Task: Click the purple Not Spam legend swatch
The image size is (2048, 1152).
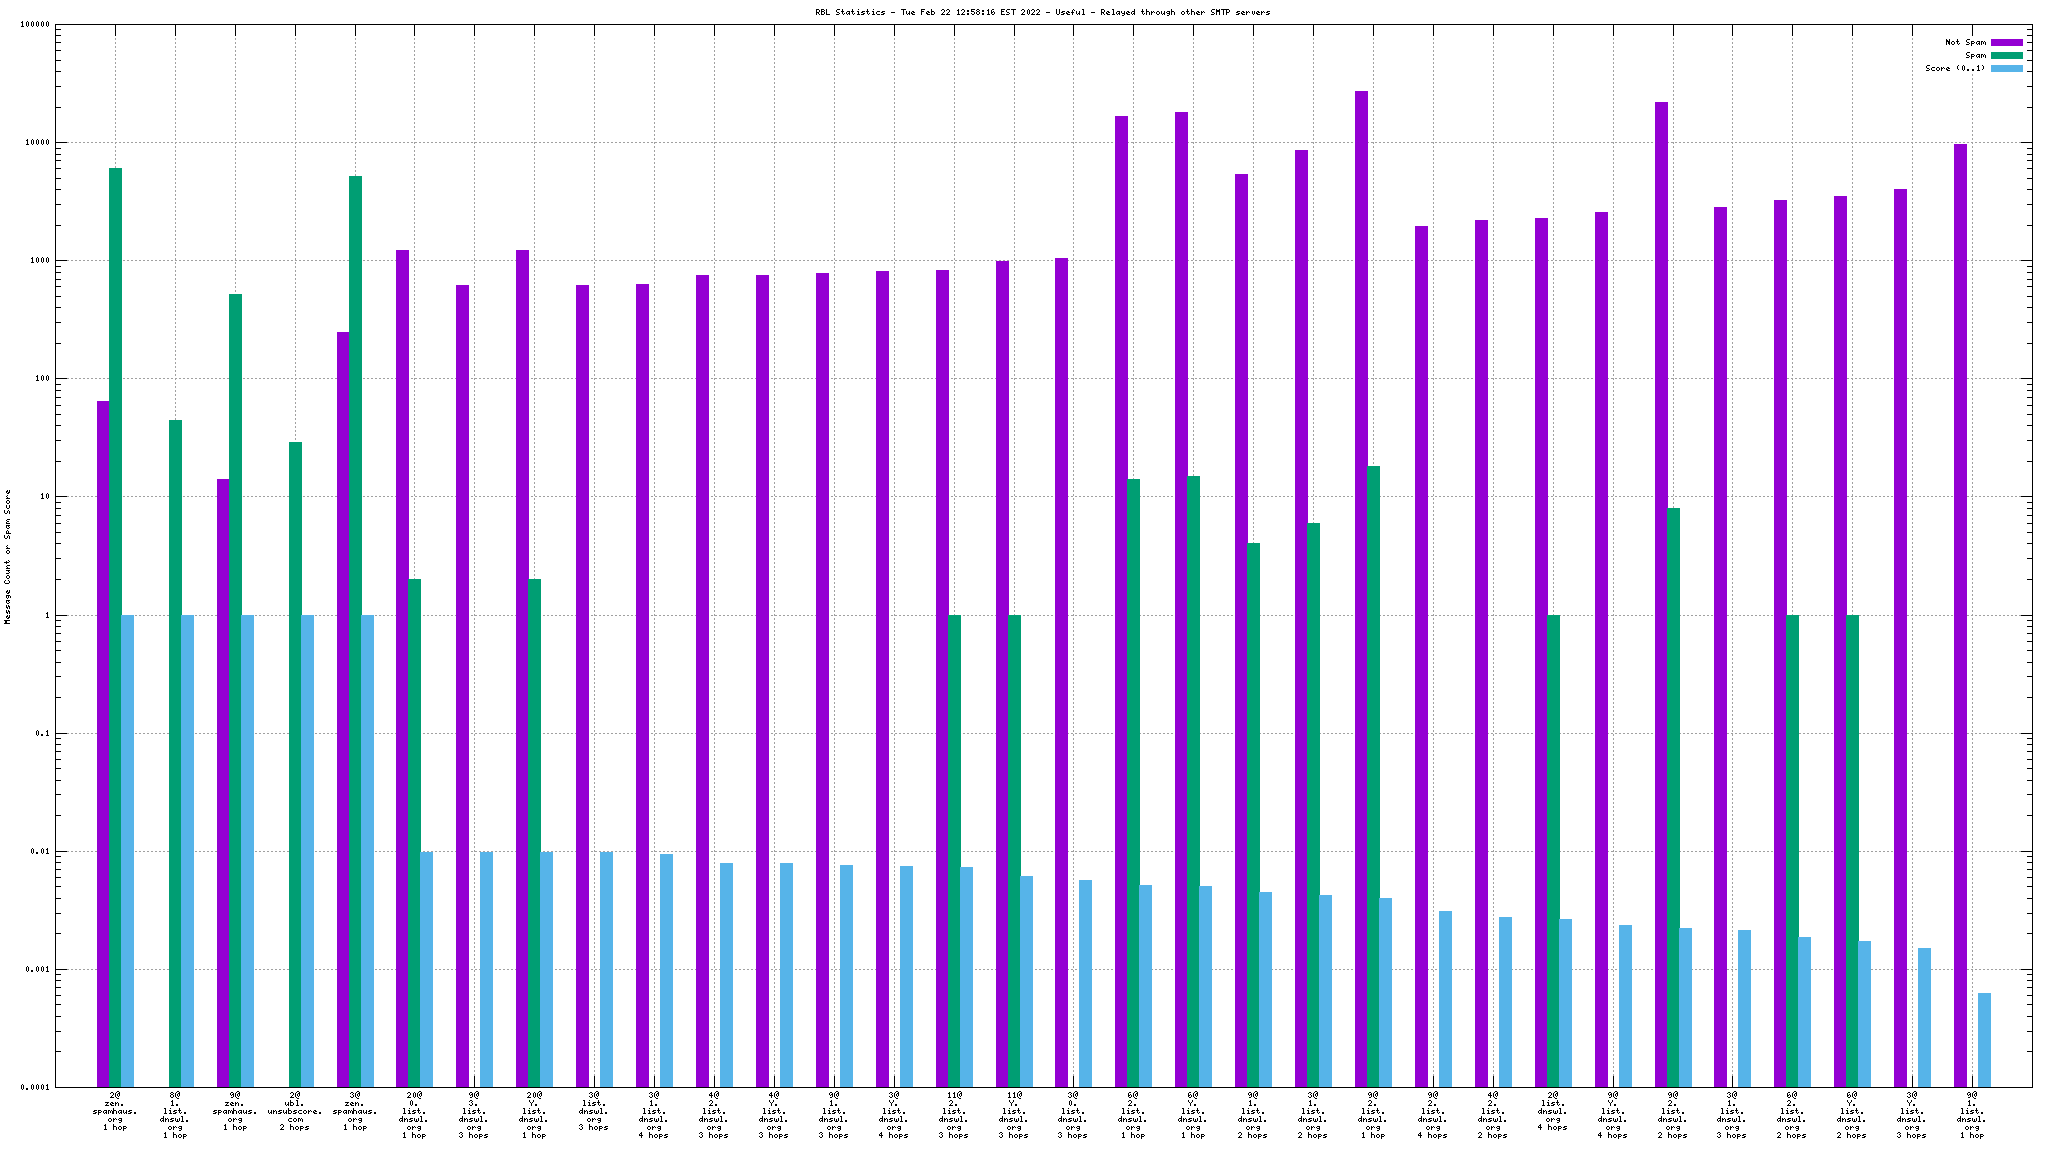Action: (x=2006, y=42)
